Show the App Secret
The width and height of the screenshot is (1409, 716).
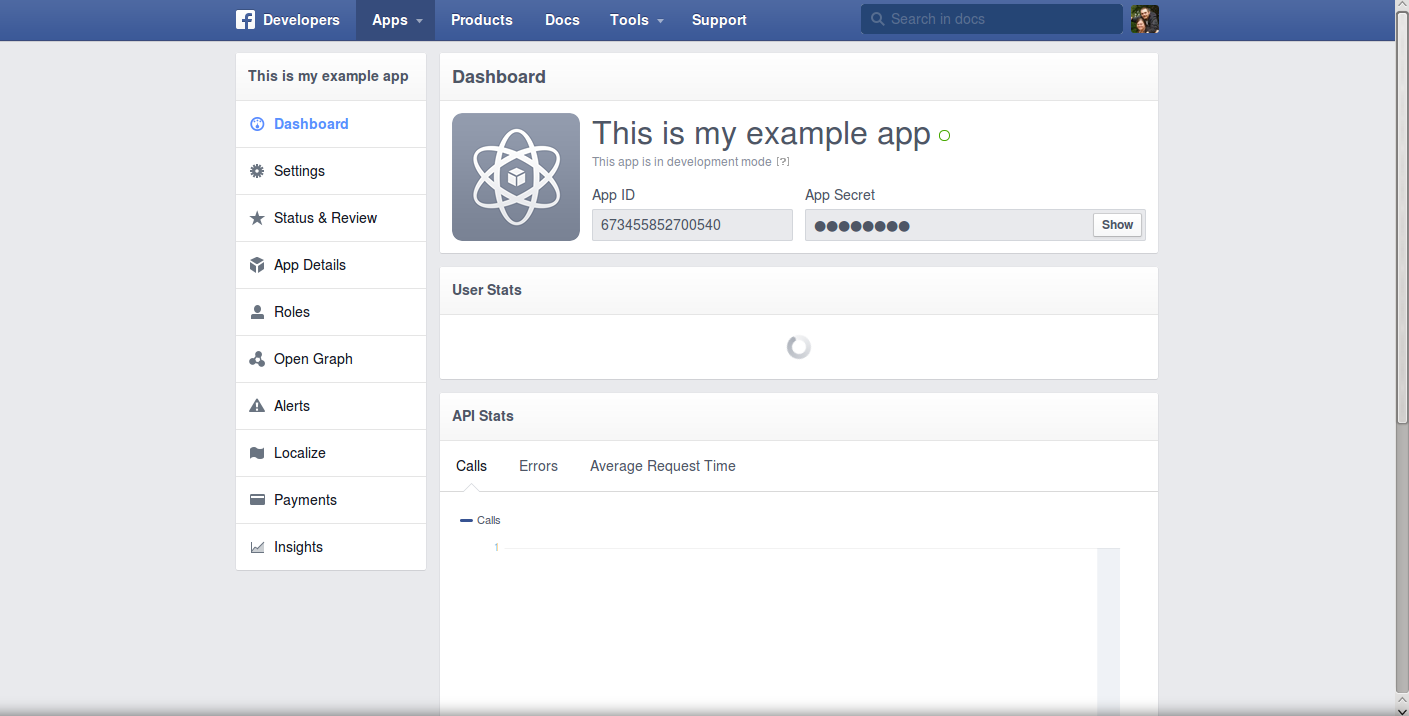point(1117,225)
